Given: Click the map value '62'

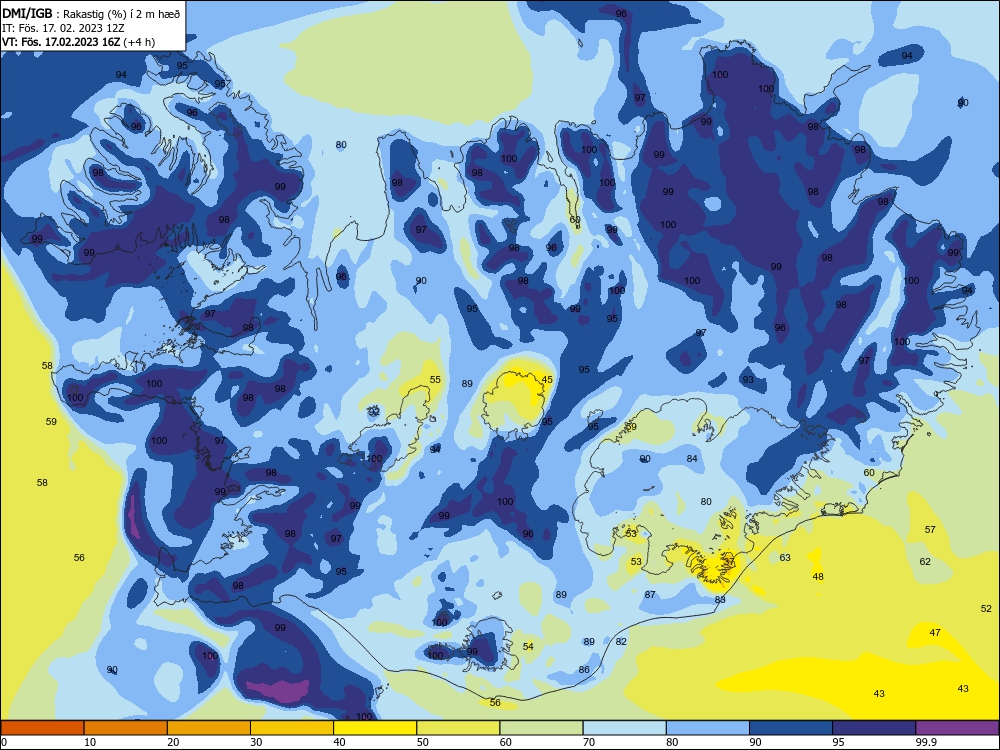Looking at the screenshot, I should [925, 562].
